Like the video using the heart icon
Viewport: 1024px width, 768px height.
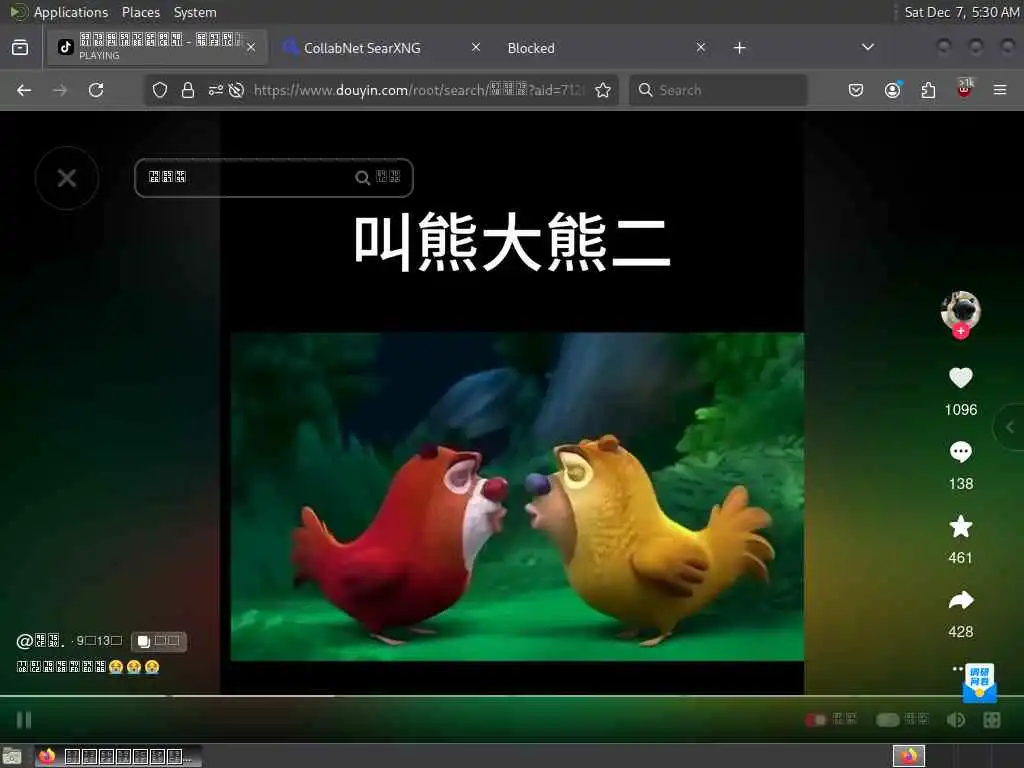[960, 377]
